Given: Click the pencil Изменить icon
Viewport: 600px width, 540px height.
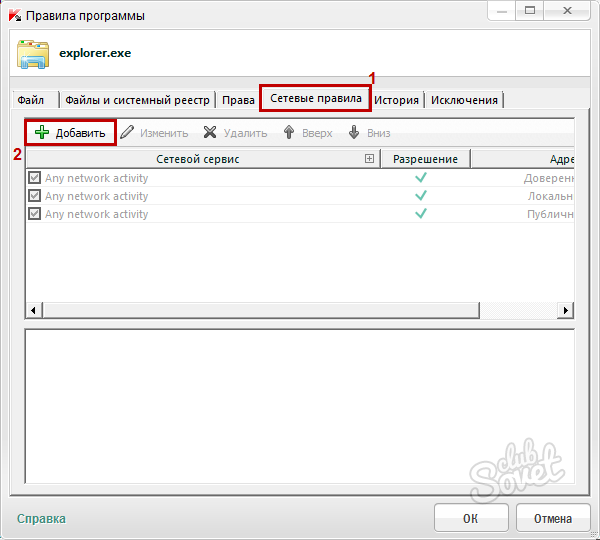Looking at the screenshot, I should [128, 133].
